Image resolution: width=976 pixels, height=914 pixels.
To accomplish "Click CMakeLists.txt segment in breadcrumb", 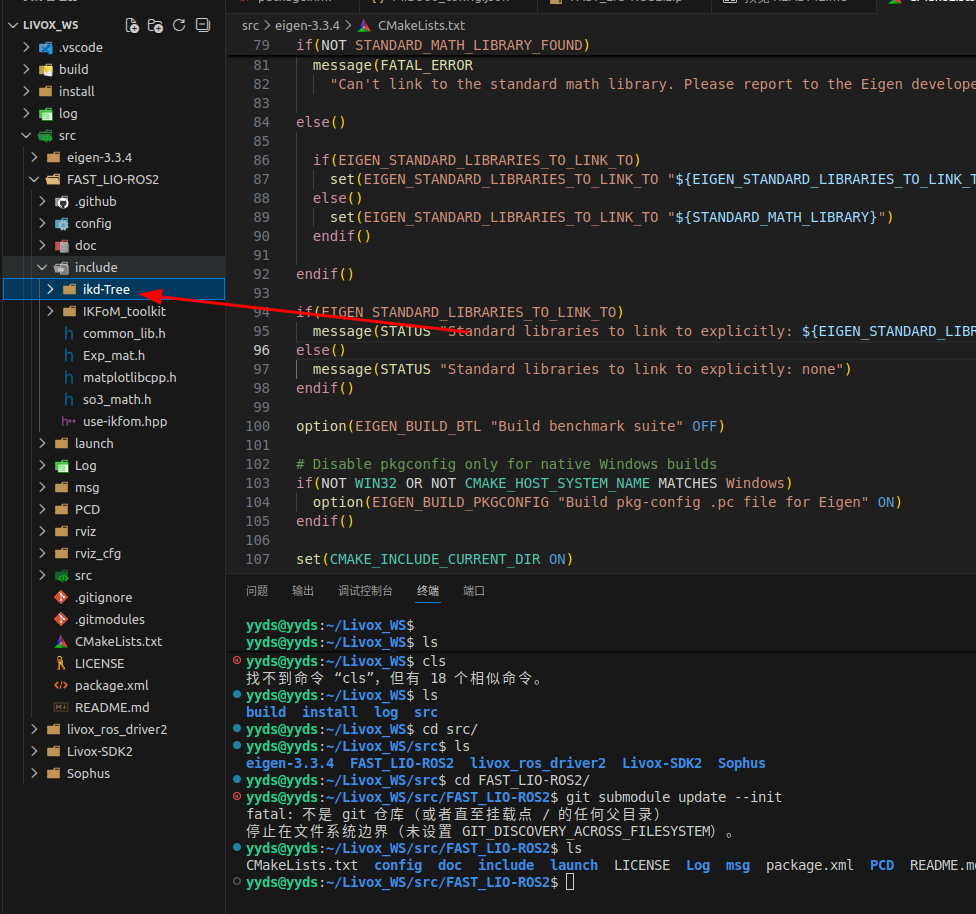I will 421,26.
